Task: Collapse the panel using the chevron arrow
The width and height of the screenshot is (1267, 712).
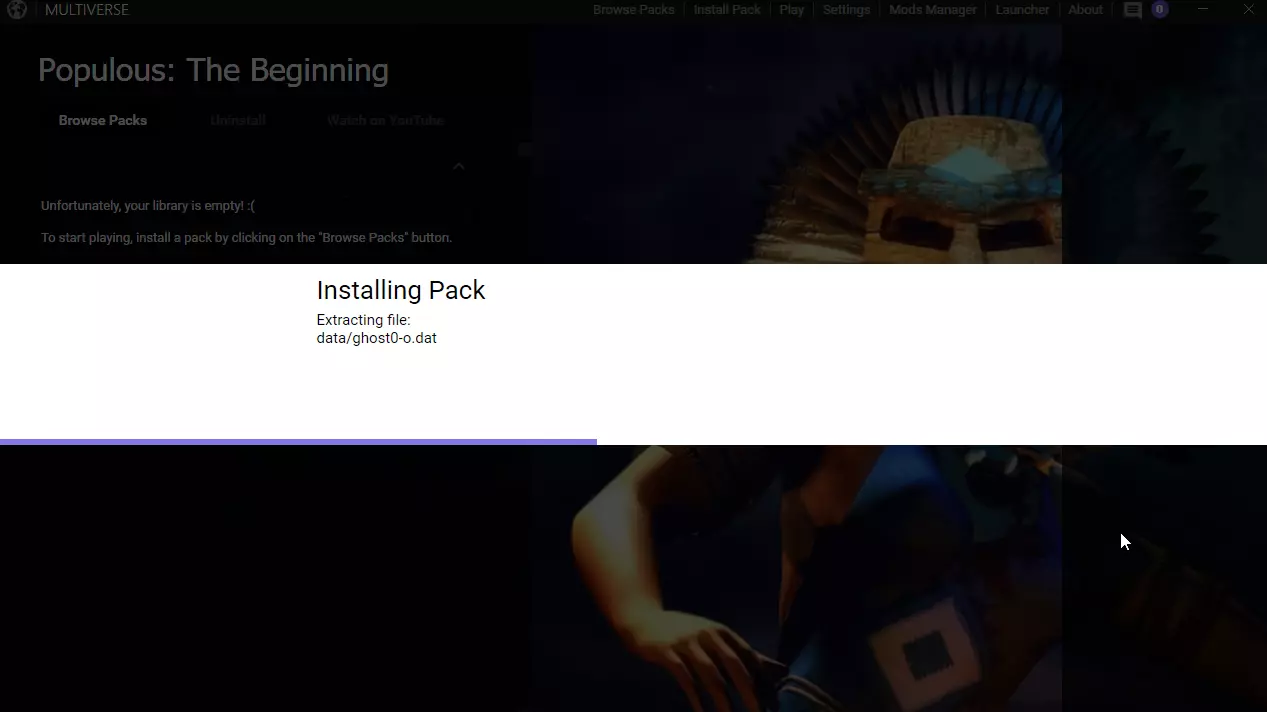Action: (458, 166)
